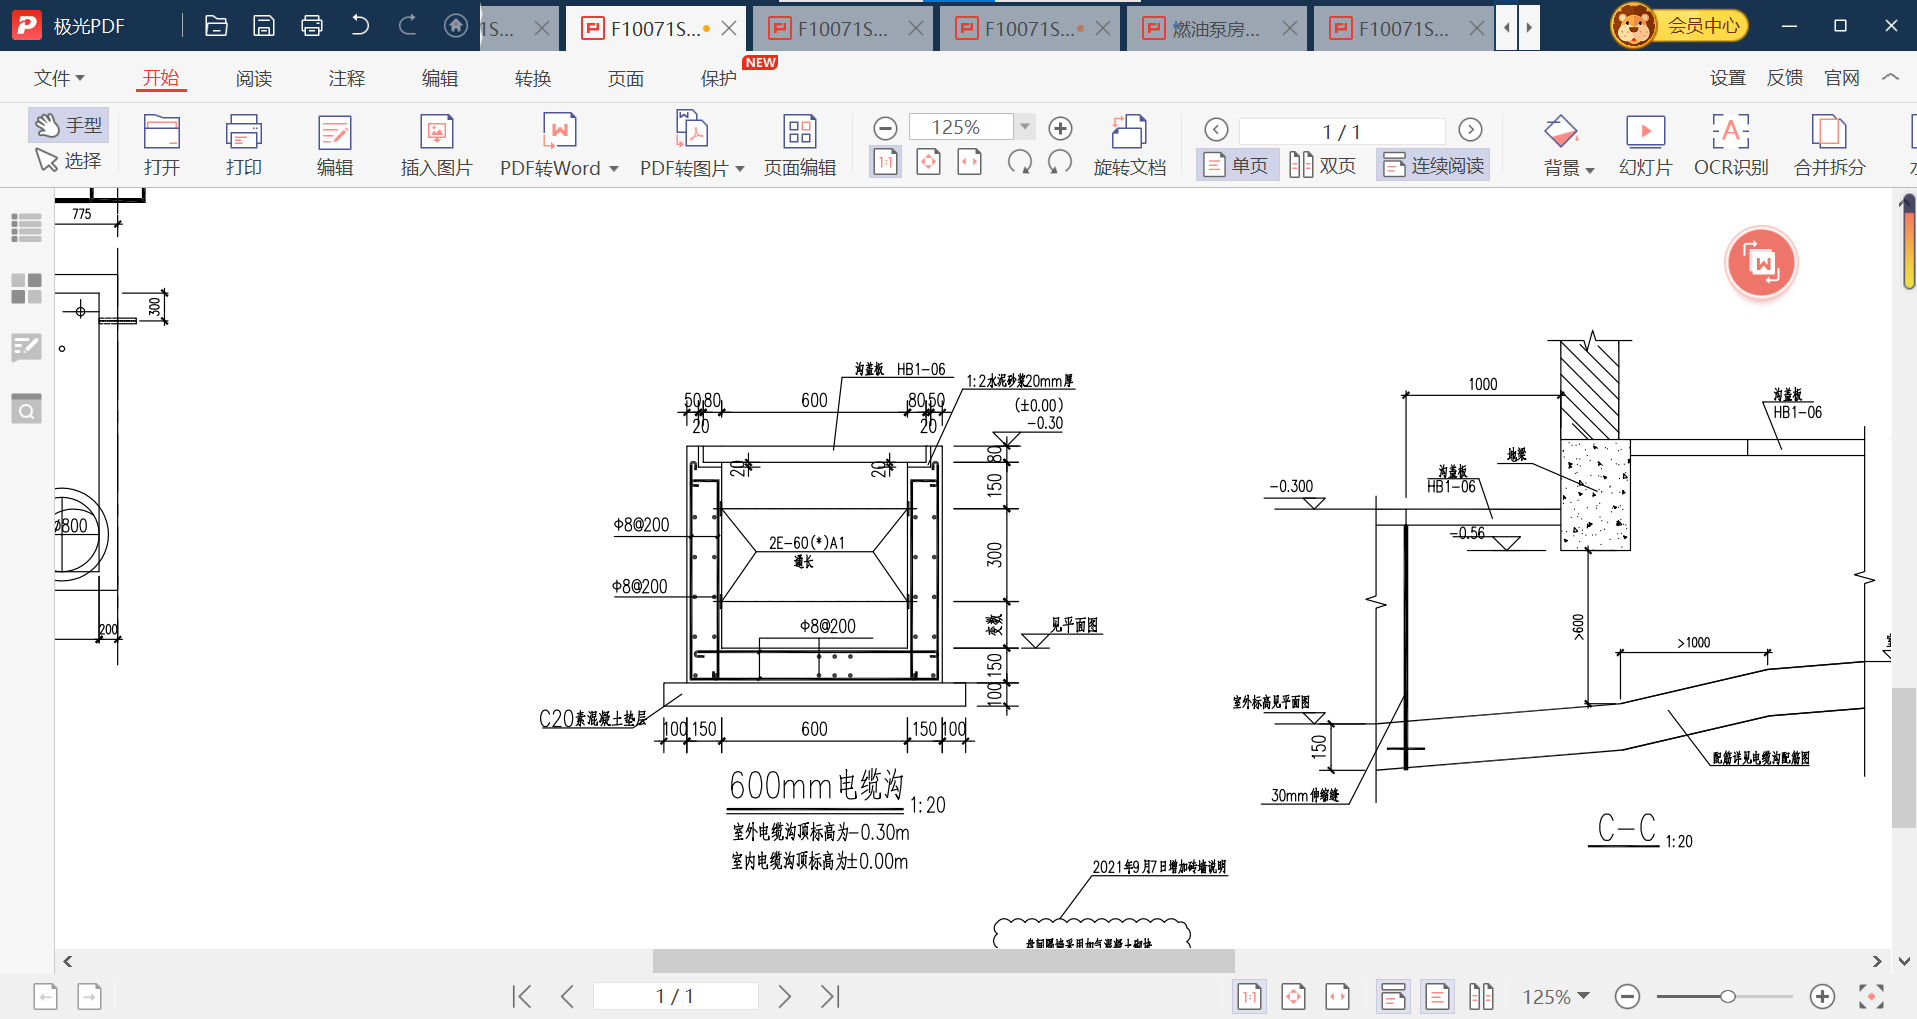The width and height of the screenshot is (1917, 1019).
Task: Switch to the 保护 protect tab
Action: click(719, 78)
